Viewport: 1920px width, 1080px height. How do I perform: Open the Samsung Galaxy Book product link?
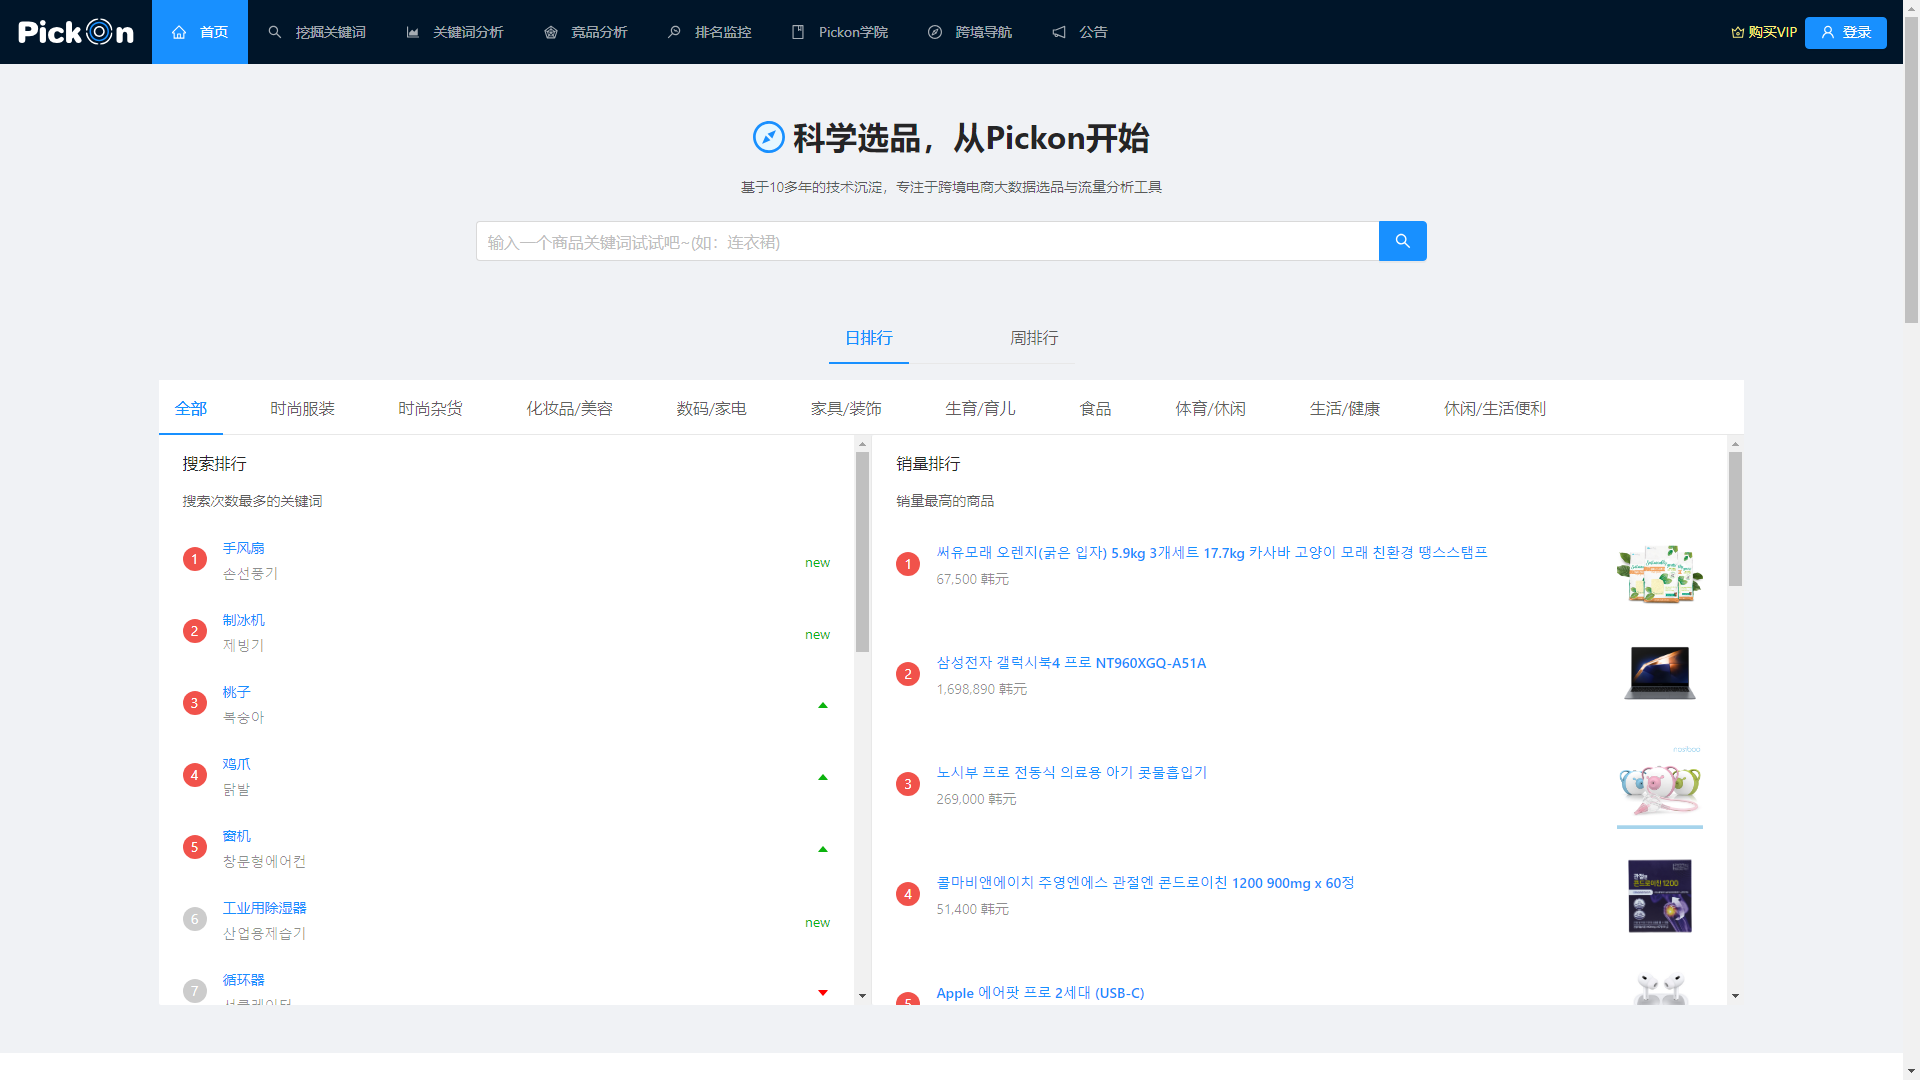click(1070, 662)
